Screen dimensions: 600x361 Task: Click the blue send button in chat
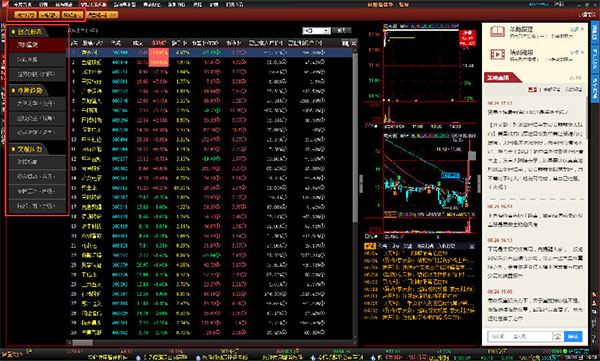point(573,336)
